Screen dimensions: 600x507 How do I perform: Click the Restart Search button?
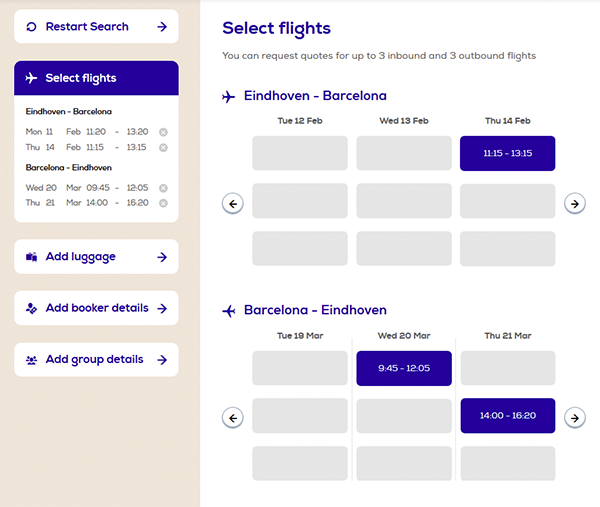coord(96,26)
